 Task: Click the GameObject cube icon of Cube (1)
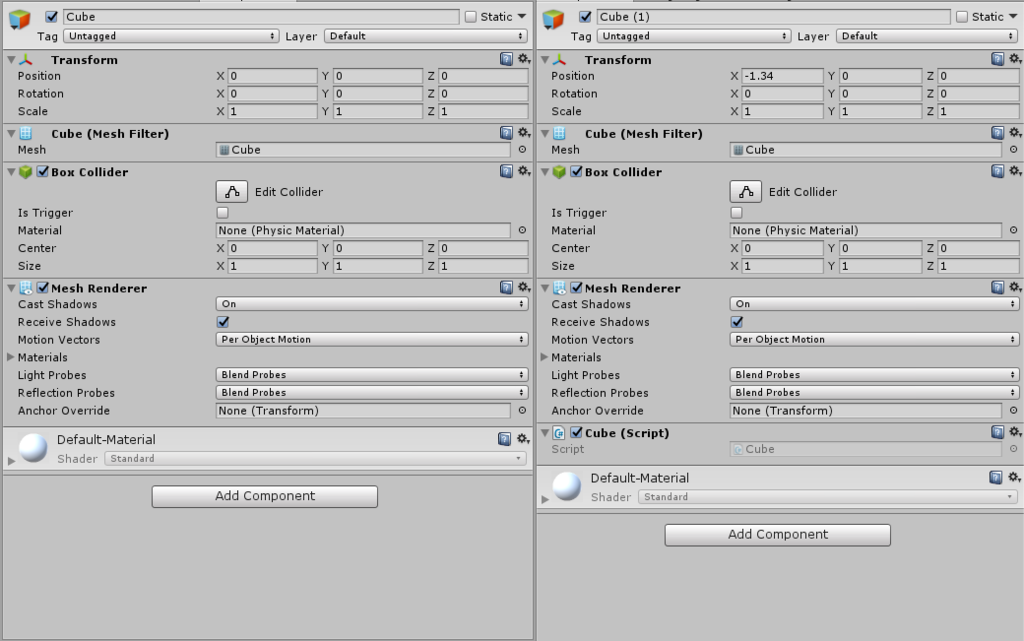click(553, 19)
